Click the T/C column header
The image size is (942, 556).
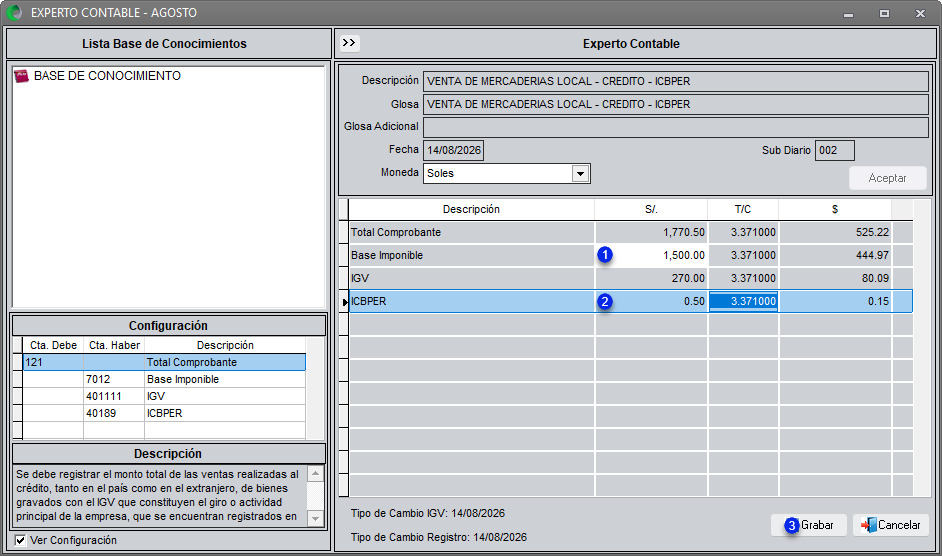point(743,209)
